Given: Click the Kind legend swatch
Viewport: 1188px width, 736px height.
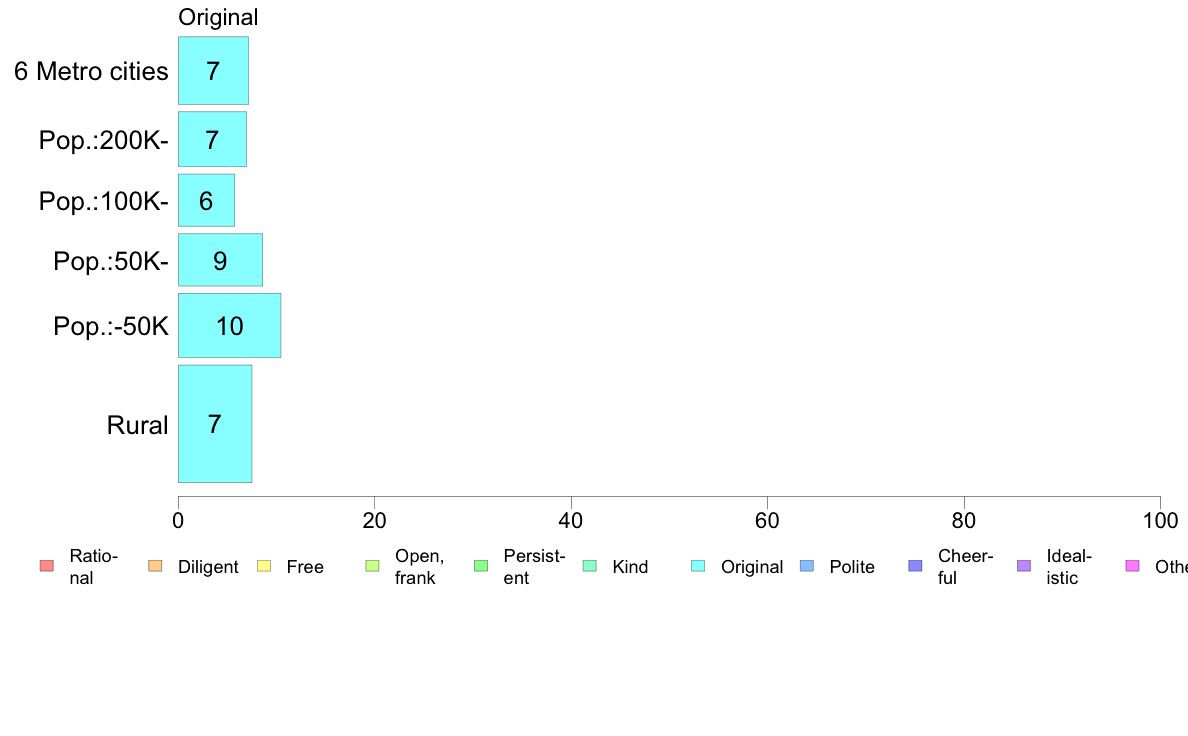Looking at the screenshot, I should point(589,566).
